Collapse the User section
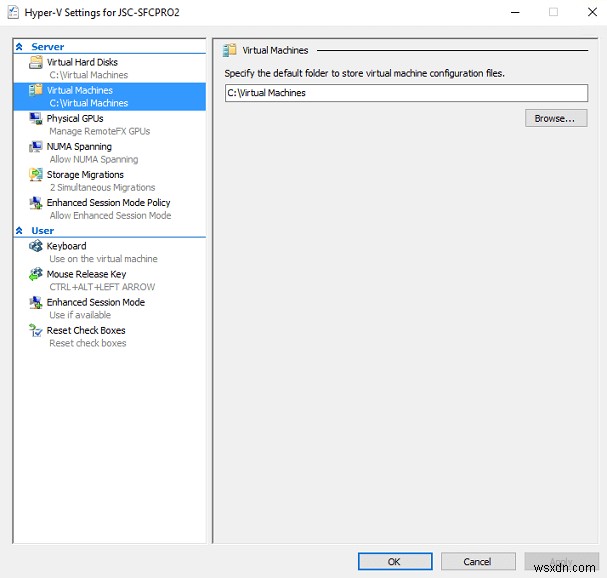The width and height of the screenshot is (607, 578). click(19, 231)
